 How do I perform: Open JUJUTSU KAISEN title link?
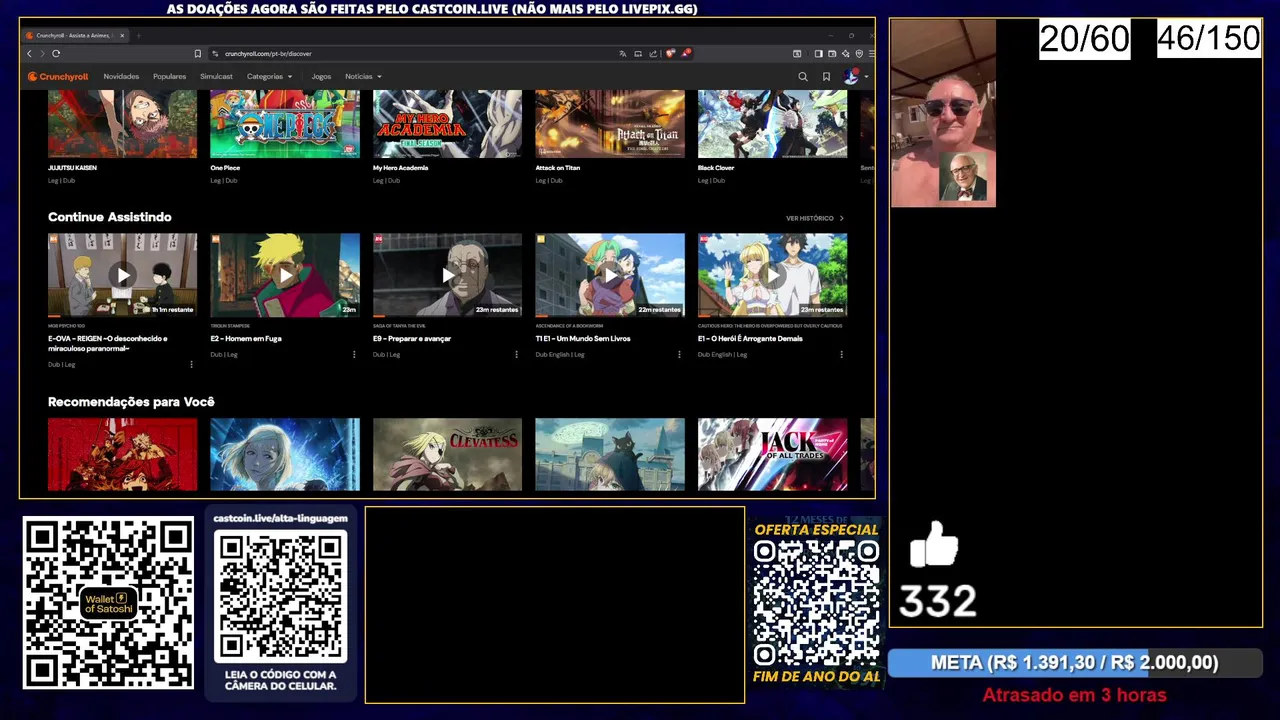(72, 168)
